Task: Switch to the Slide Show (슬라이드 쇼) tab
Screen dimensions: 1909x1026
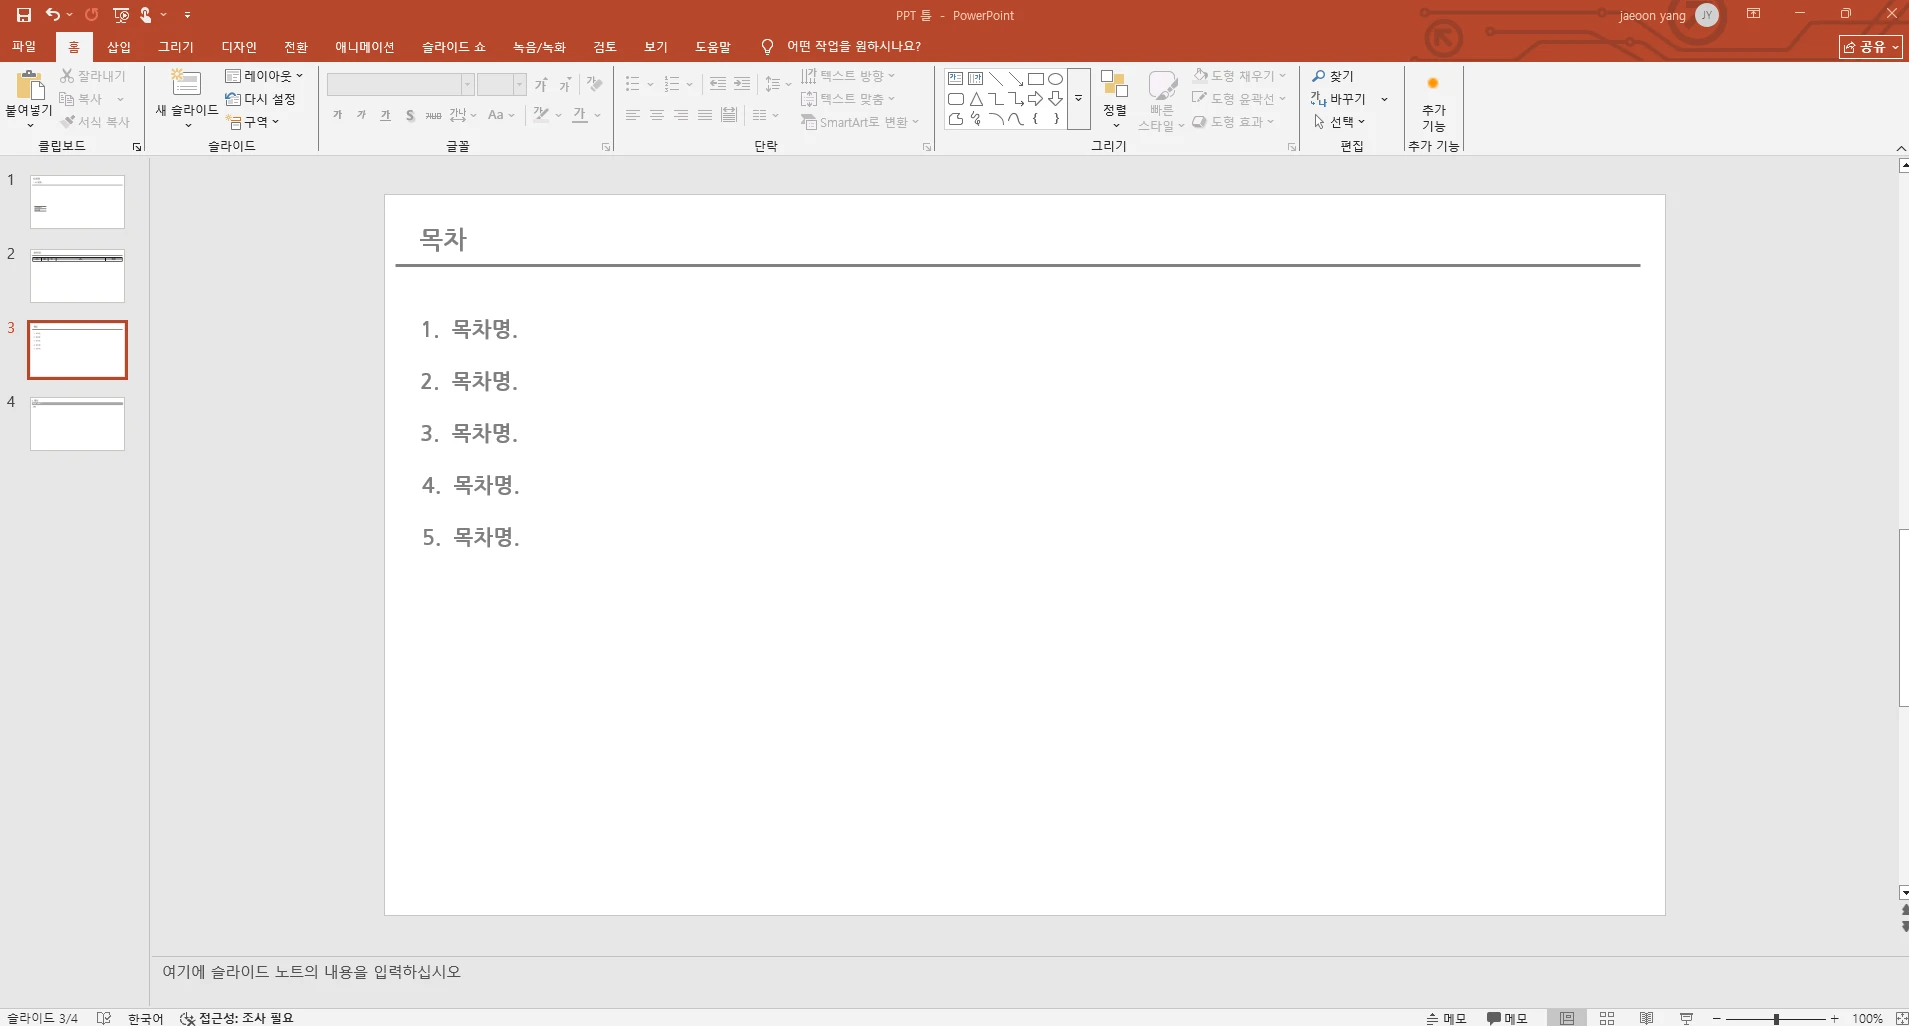Action: coord(454,47)
